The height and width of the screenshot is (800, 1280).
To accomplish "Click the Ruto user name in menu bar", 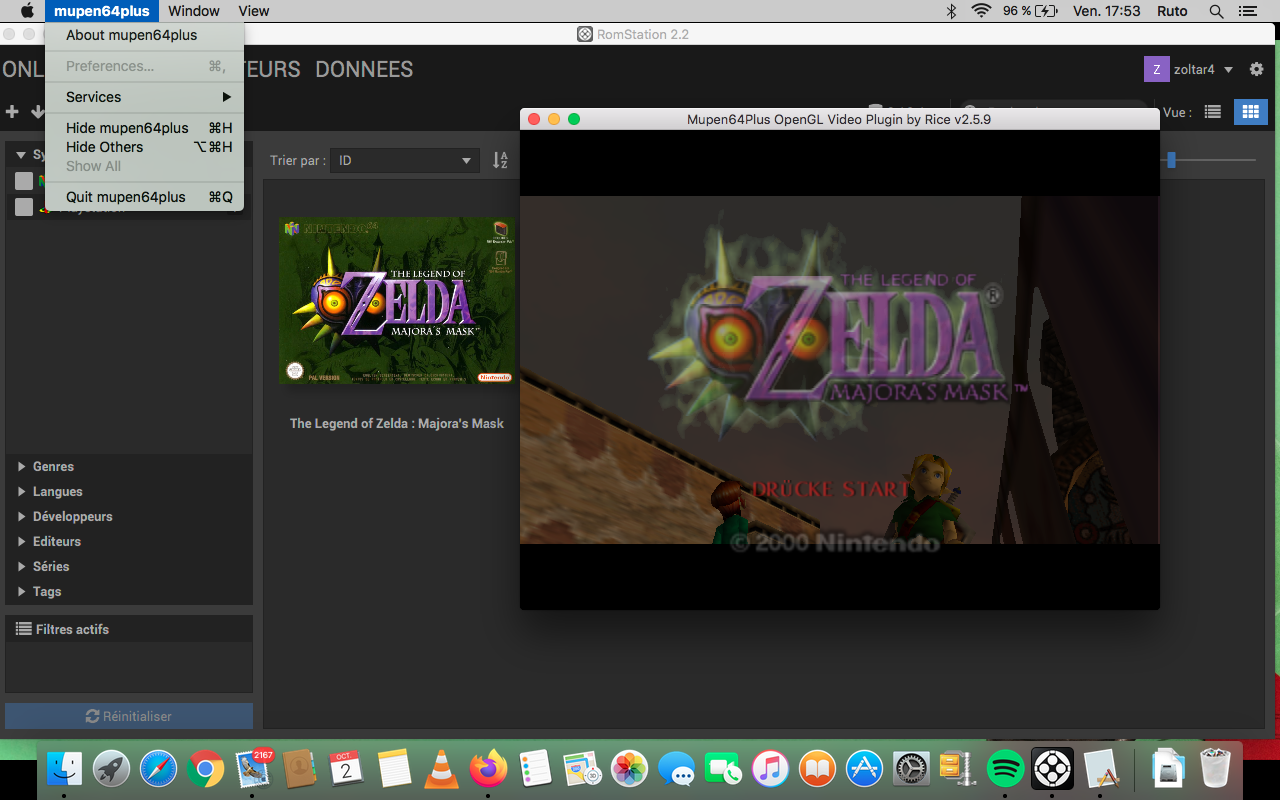I will [1172, 11].
